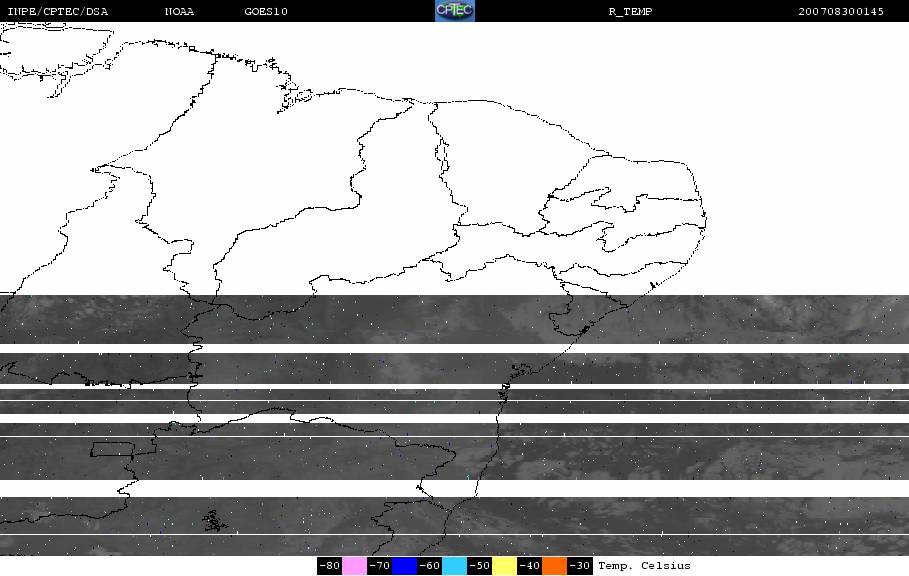
Task: Select the yellow -50 color swatch
Action: click(x=504, y=566)
